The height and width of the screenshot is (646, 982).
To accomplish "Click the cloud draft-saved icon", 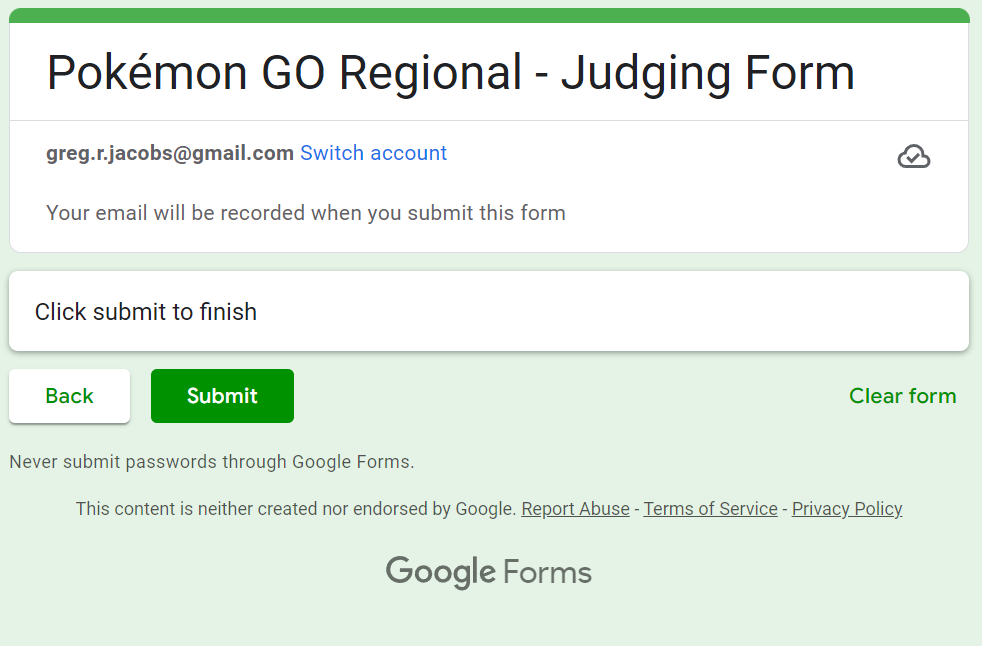I will (913, 157).
